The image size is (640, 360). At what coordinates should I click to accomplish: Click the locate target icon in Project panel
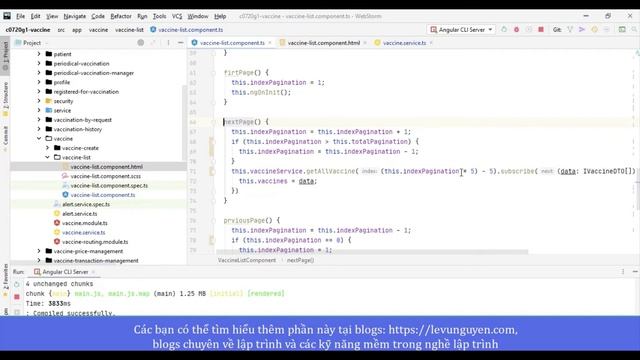click(x=140, y=43)
